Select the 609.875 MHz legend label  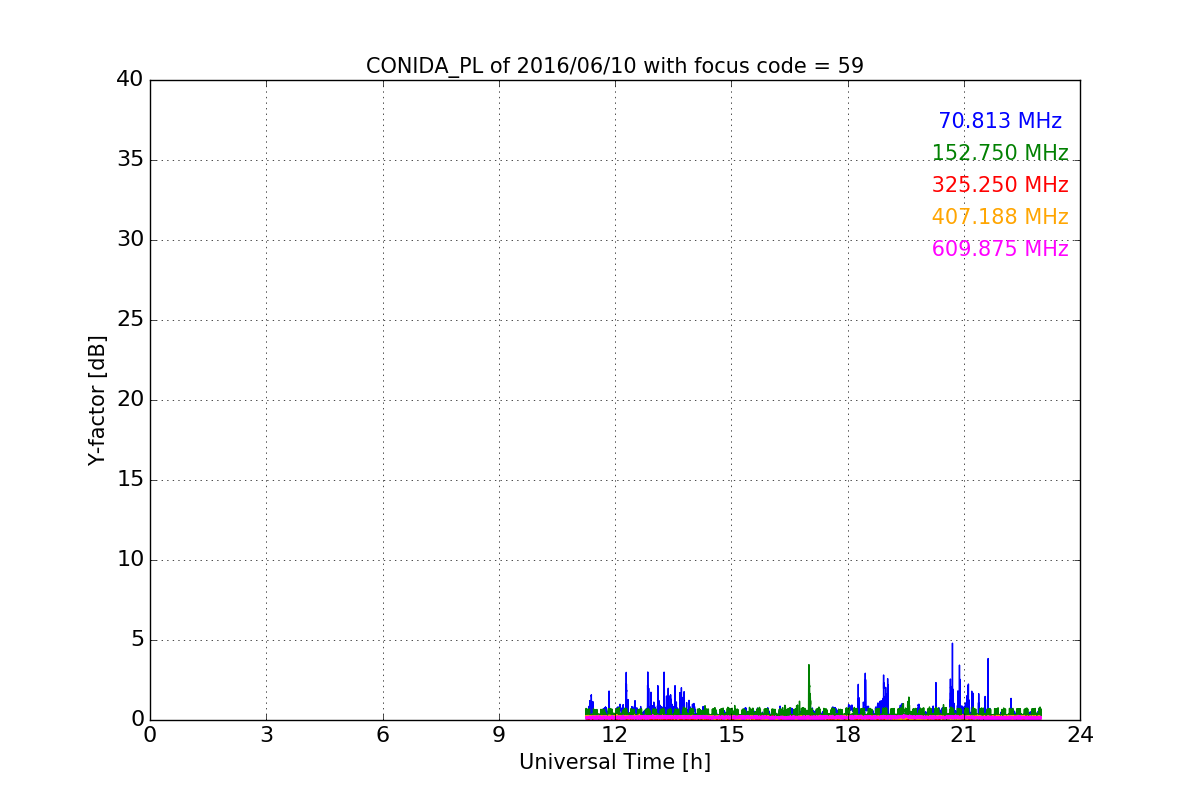click(x=1000, y=249)
